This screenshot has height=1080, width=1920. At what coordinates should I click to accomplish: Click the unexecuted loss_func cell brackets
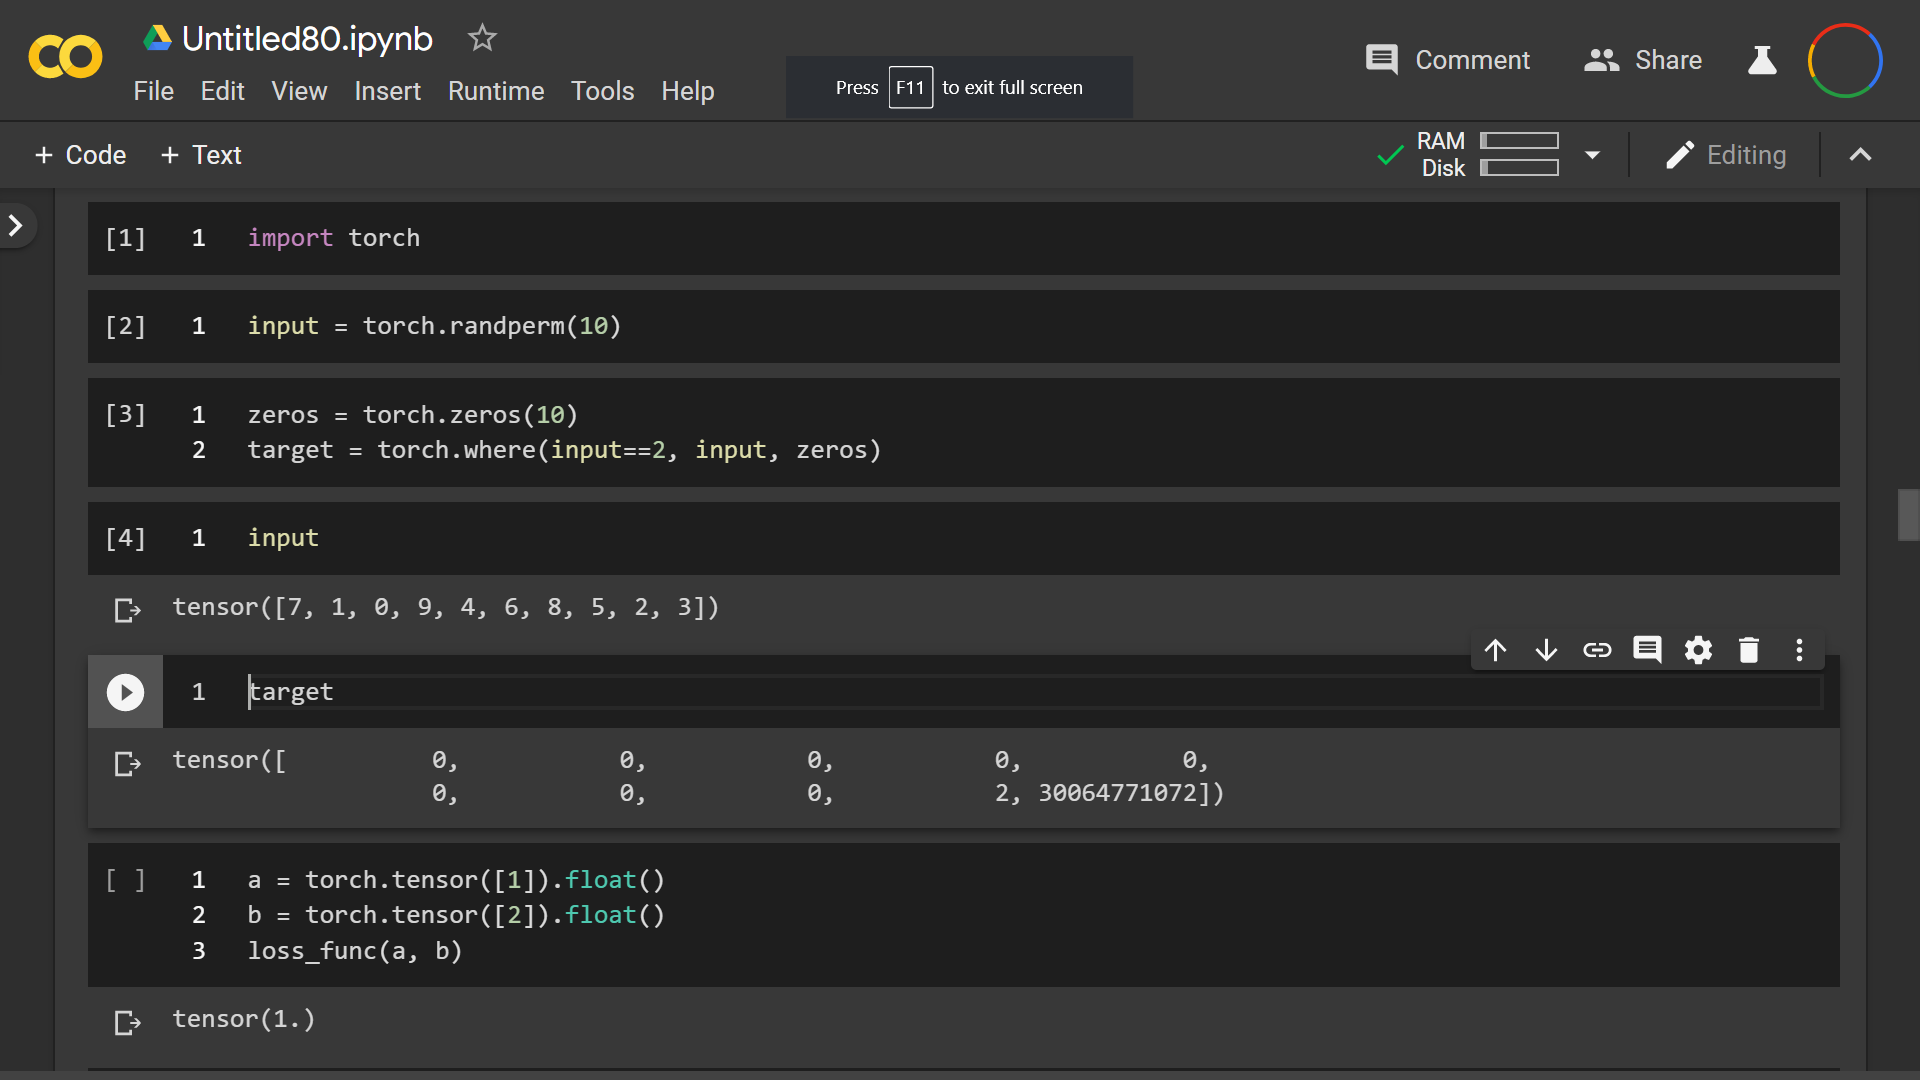coord(126,880)
